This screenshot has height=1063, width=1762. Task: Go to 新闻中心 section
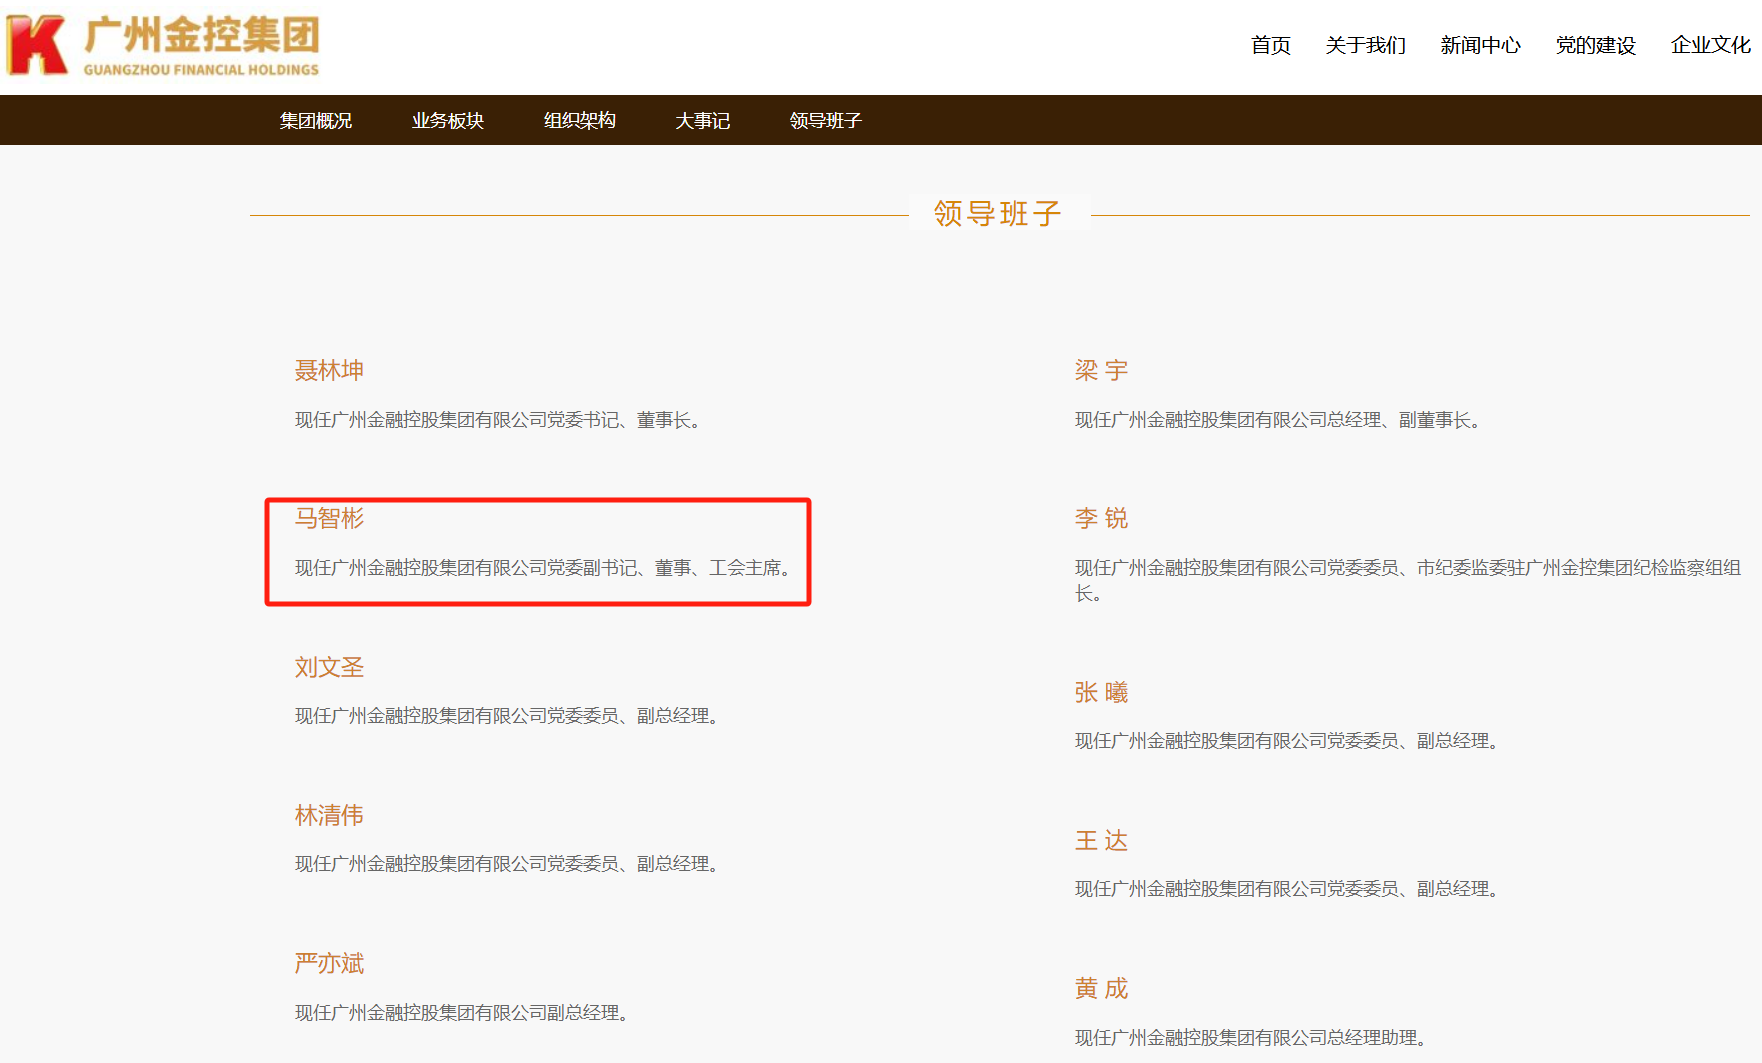(1480, 45)
